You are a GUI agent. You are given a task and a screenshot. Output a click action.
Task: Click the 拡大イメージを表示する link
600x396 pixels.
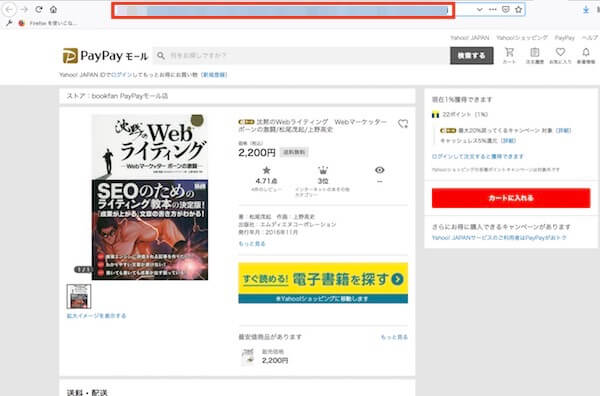tap(96, 316)
